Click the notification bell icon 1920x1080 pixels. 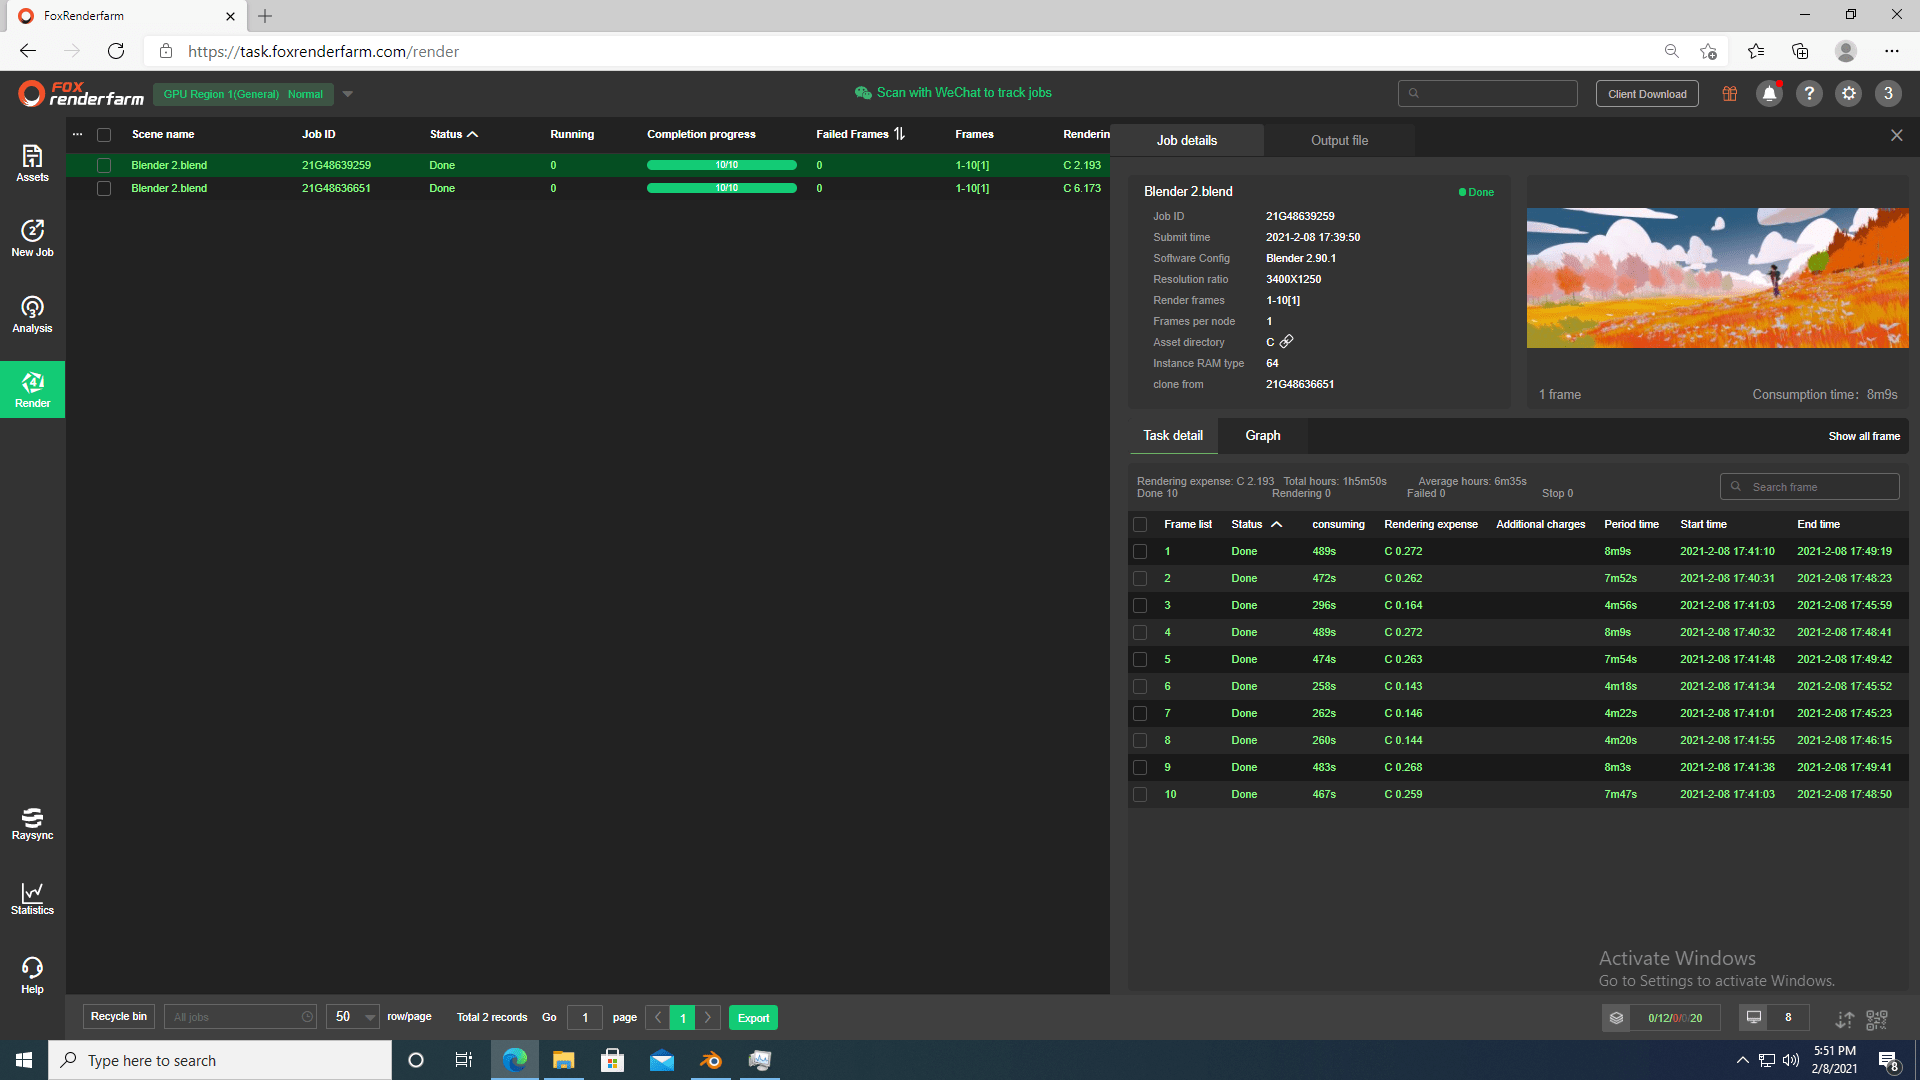[1769, 94]
